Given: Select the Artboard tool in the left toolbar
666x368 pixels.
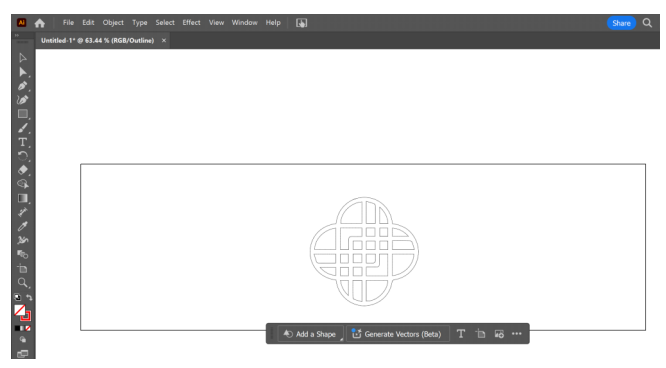Looking at the screenshot, I should (23, 269).
